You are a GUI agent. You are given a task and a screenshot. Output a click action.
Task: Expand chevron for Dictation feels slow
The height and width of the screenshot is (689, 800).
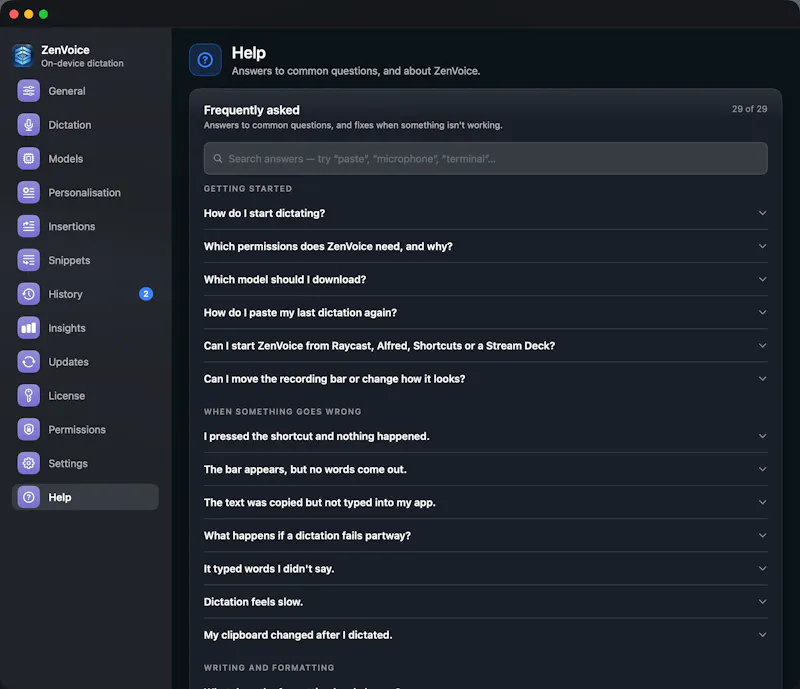tap(762, 602)
